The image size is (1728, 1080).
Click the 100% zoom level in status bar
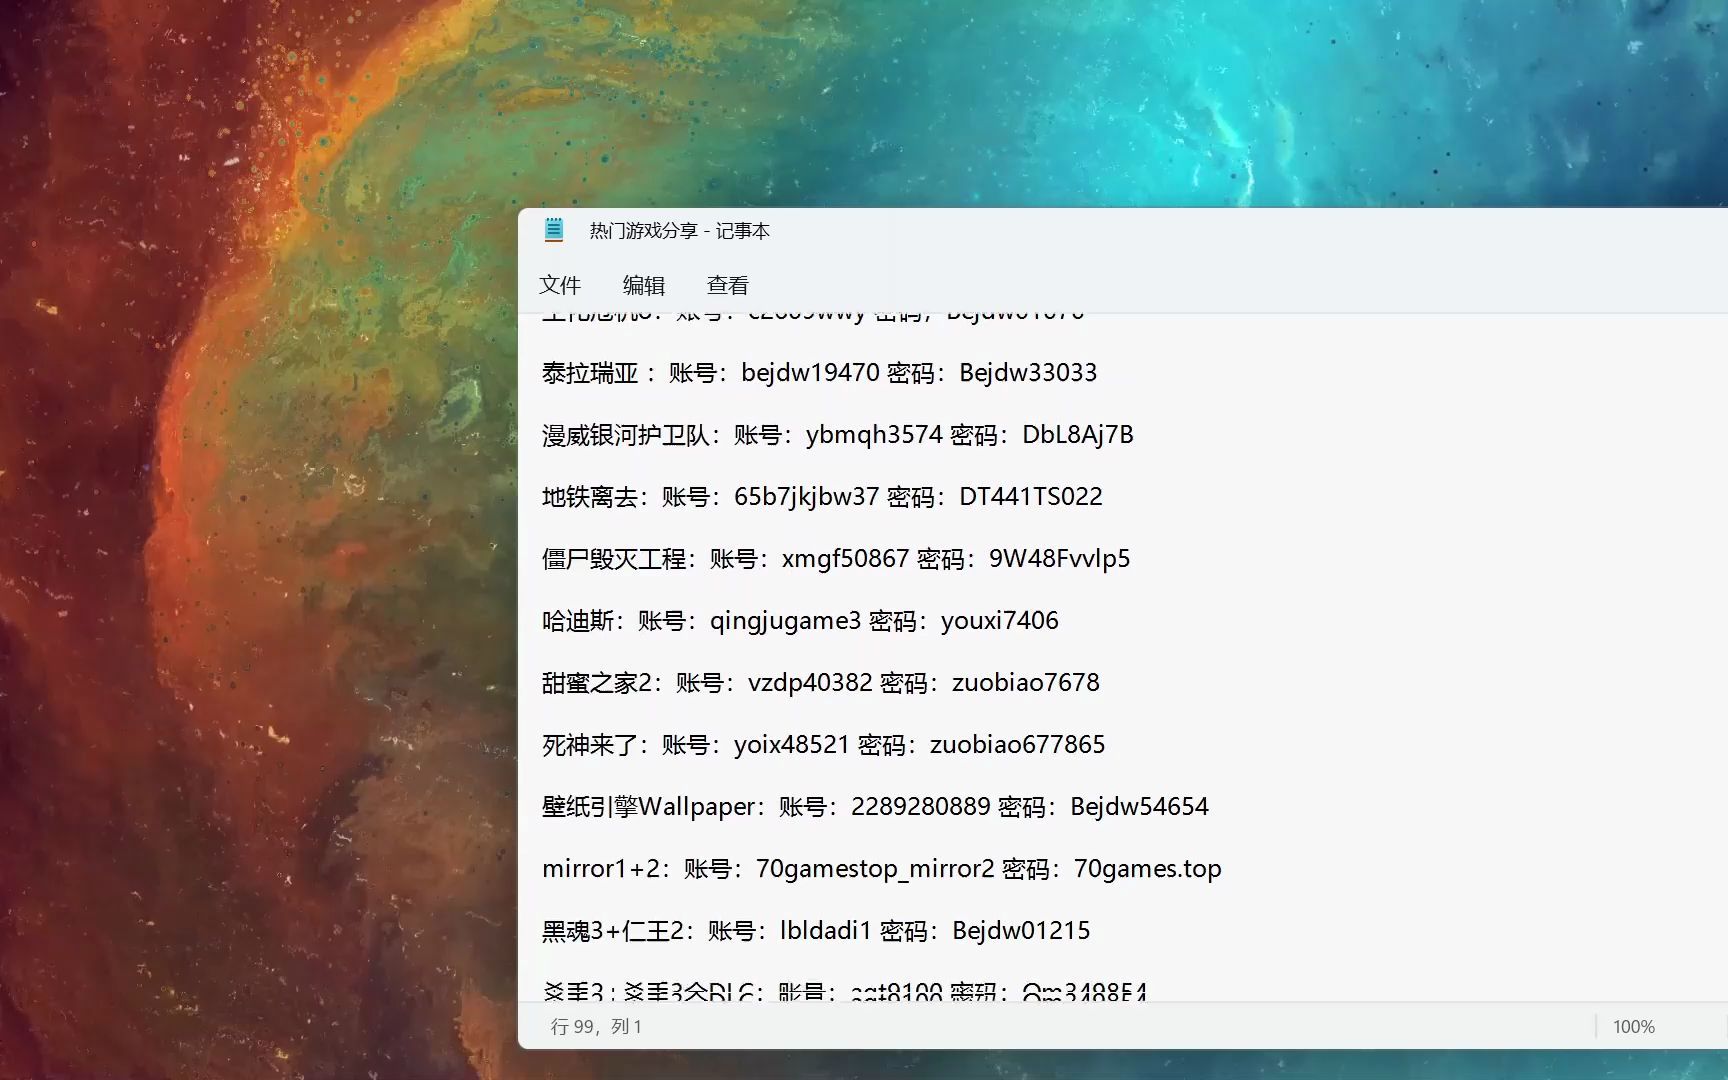tap(1634, 1026)
